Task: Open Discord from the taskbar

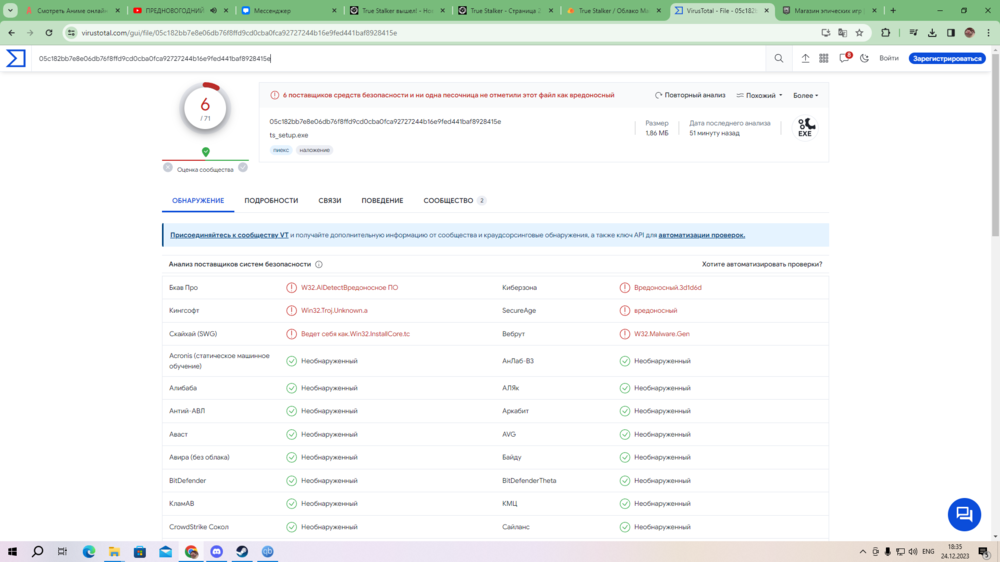Action: (x=216, y=551)
